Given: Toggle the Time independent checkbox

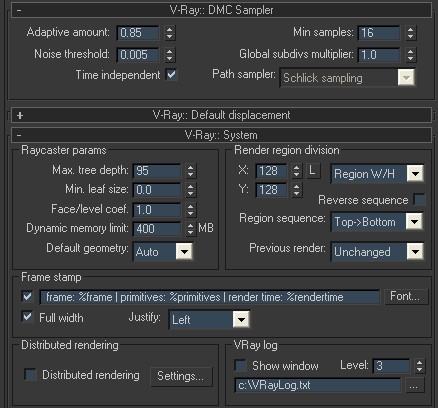Looking at the screenshot, I should point(172,74).
